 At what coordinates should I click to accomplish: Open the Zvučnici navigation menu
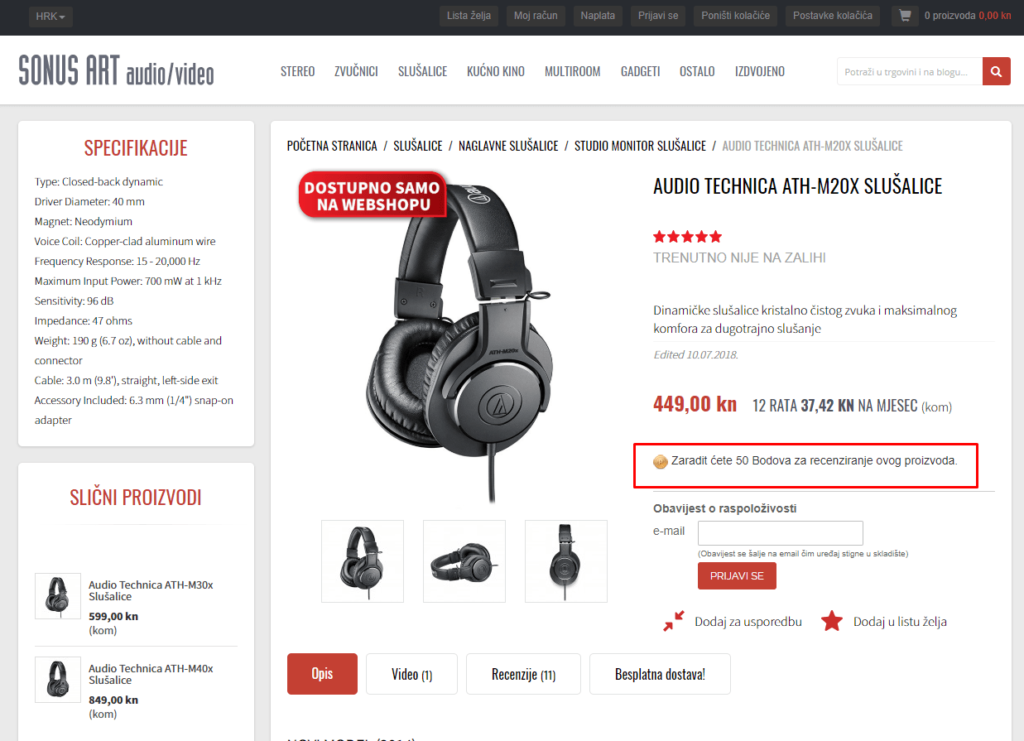click(356, 71)
